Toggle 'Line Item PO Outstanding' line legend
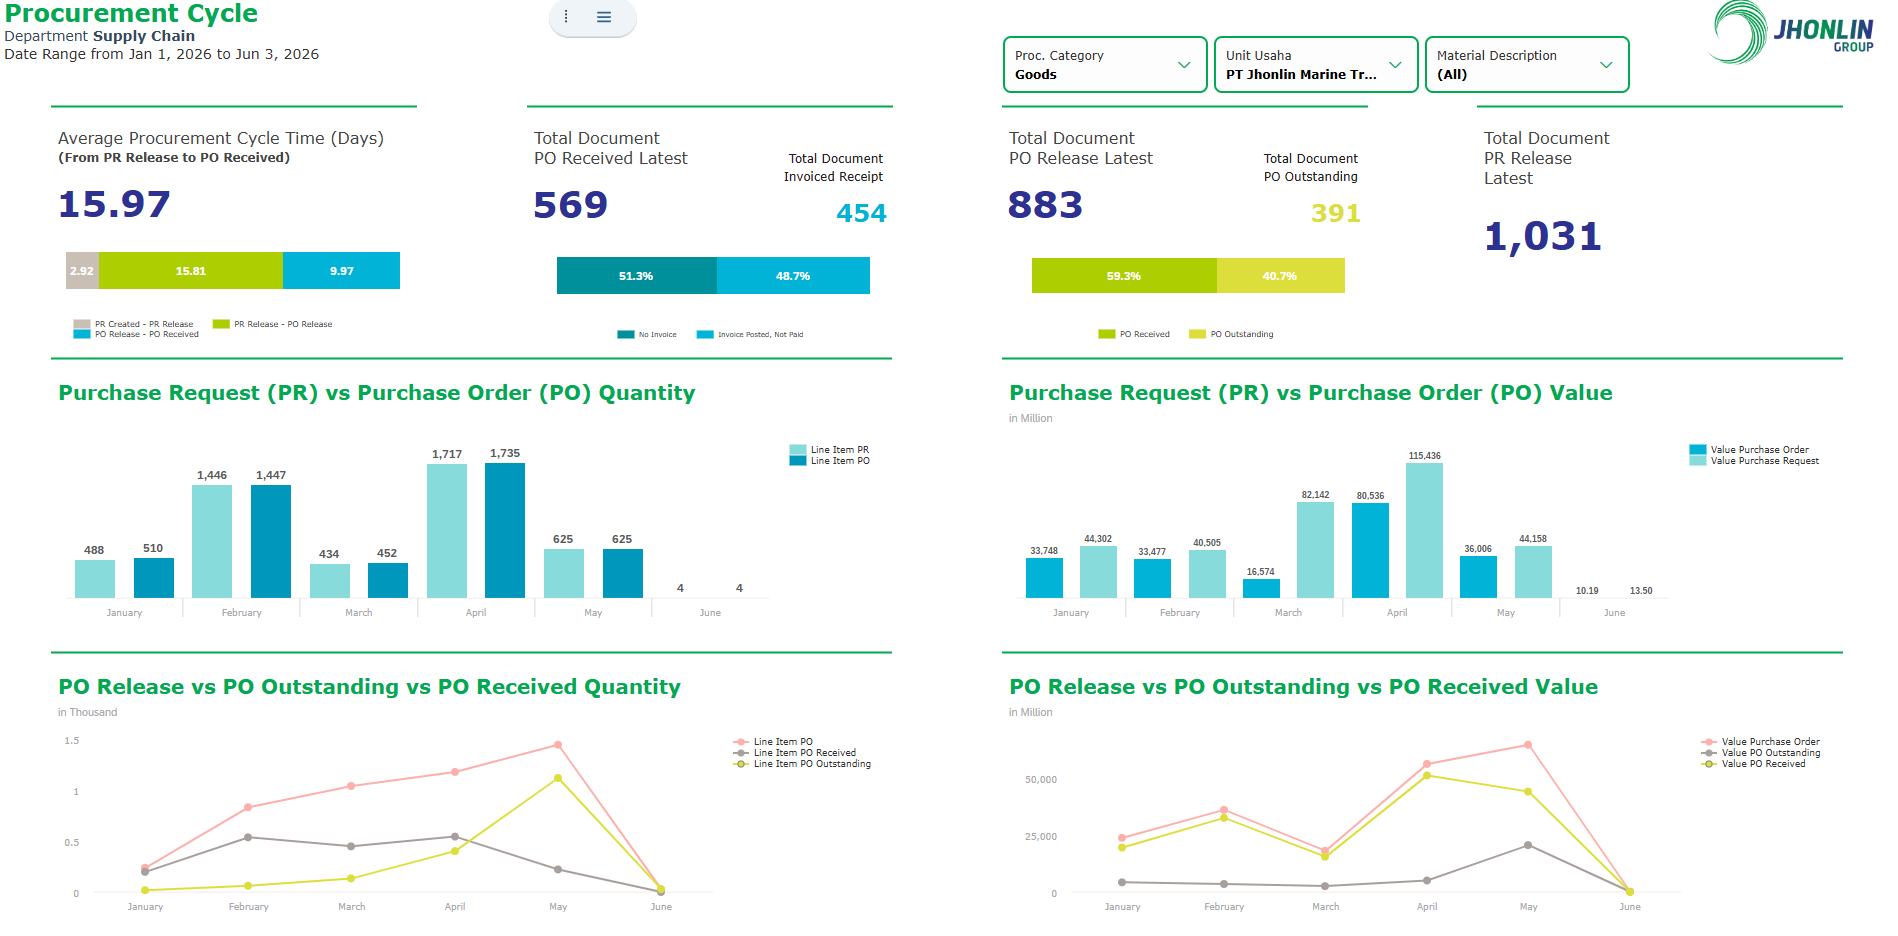 (802, 764)
